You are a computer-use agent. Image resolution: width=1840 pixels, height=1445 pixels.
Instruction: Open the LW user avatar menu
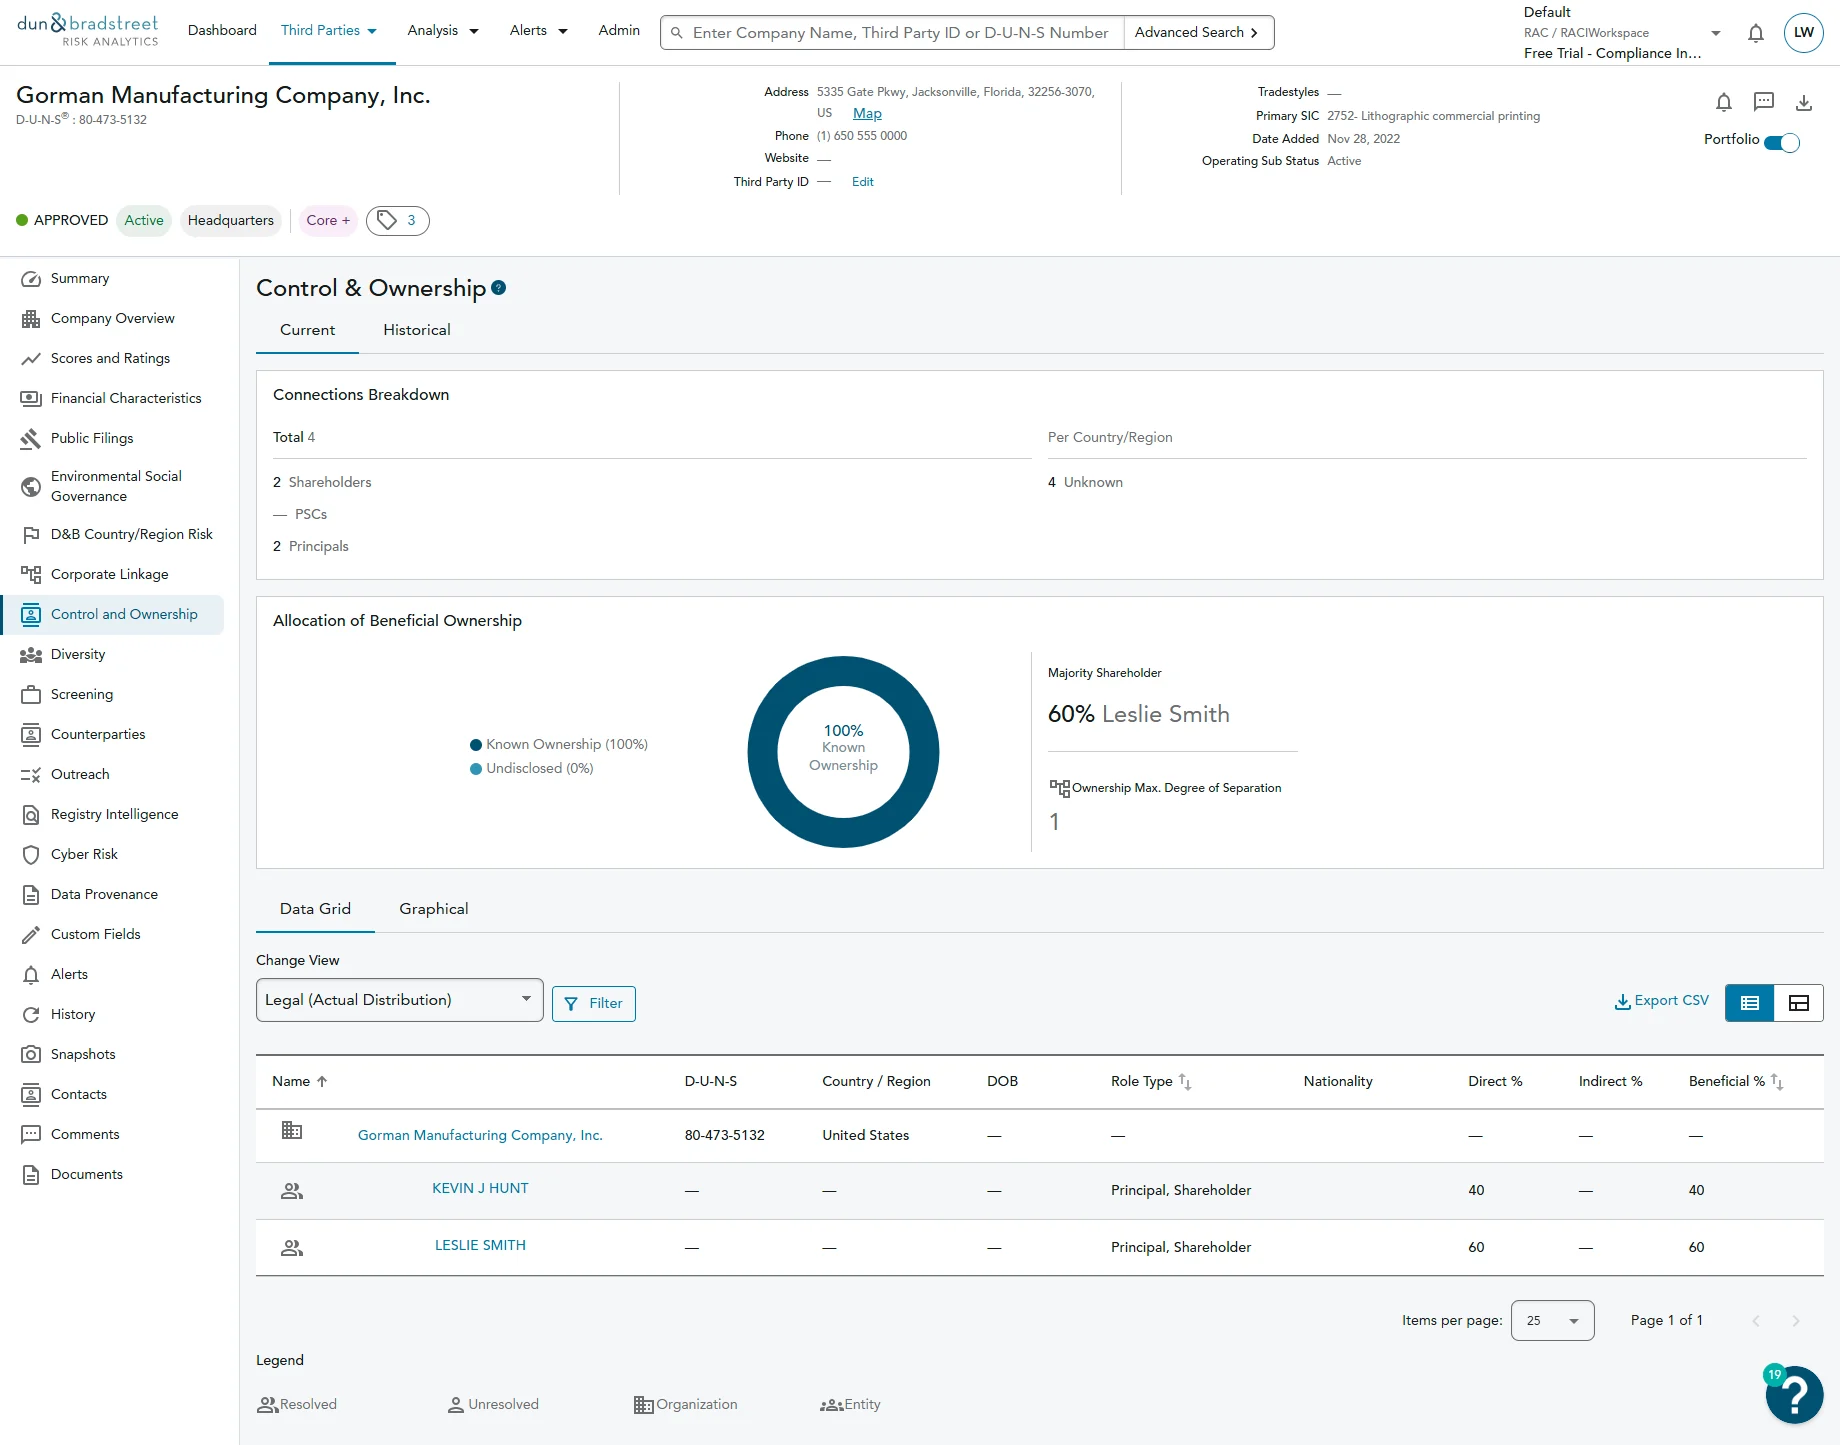point(1803,32)
